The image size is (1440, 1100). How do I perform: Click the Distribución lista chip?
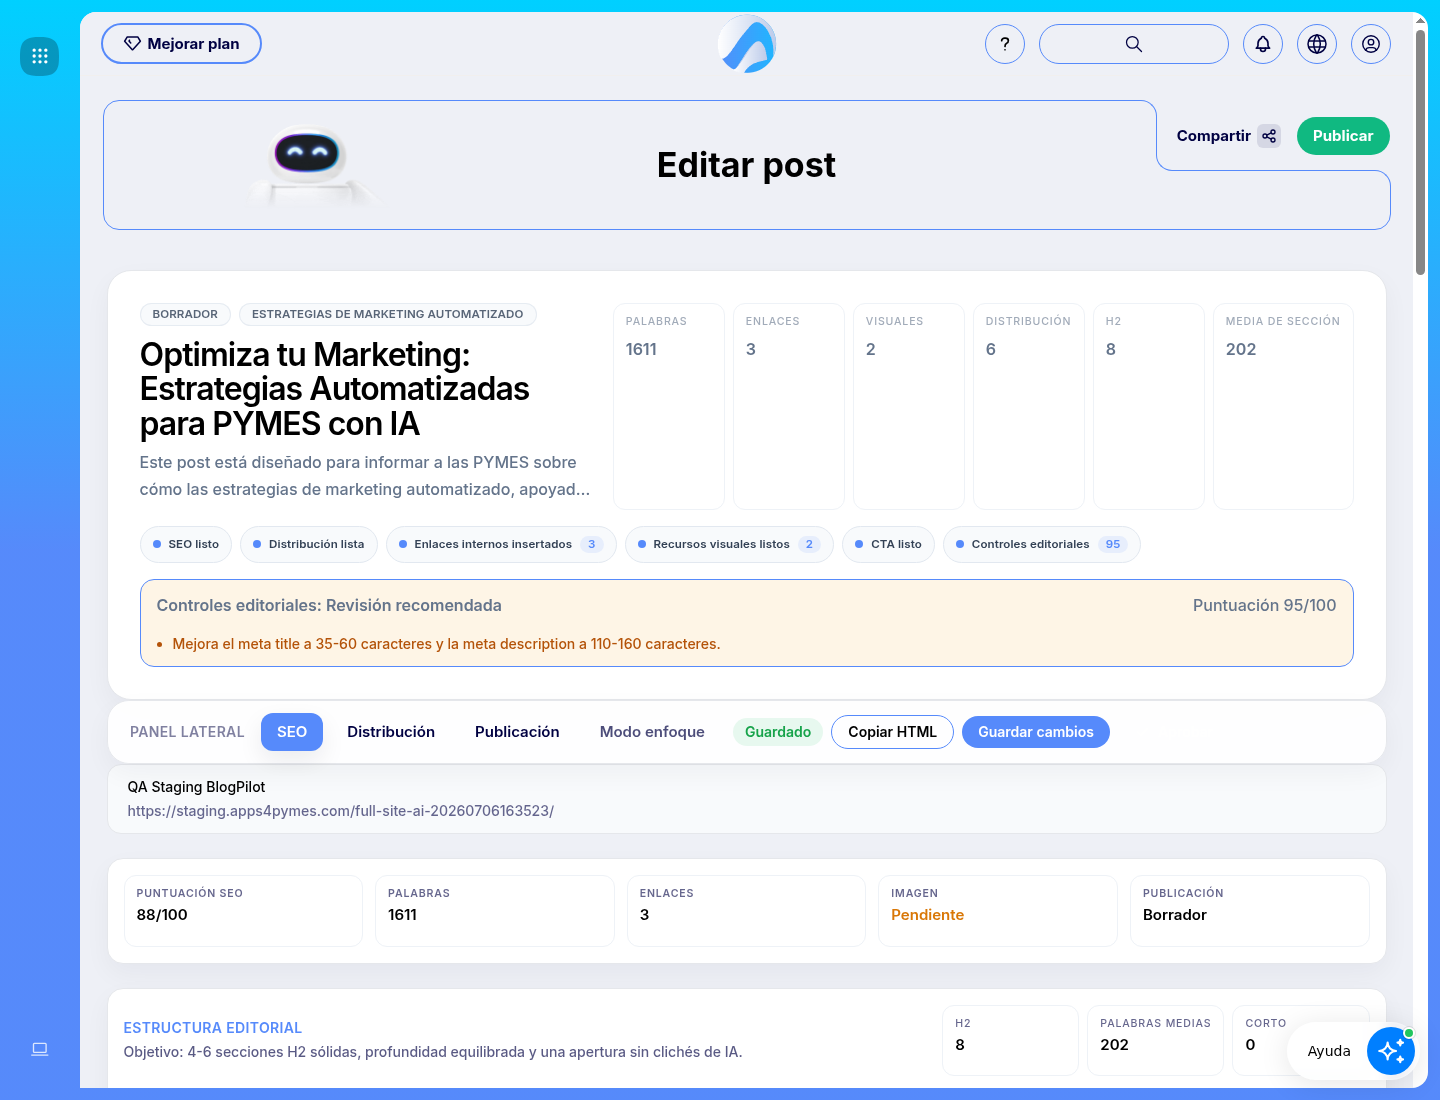click(x=309, y=544)
